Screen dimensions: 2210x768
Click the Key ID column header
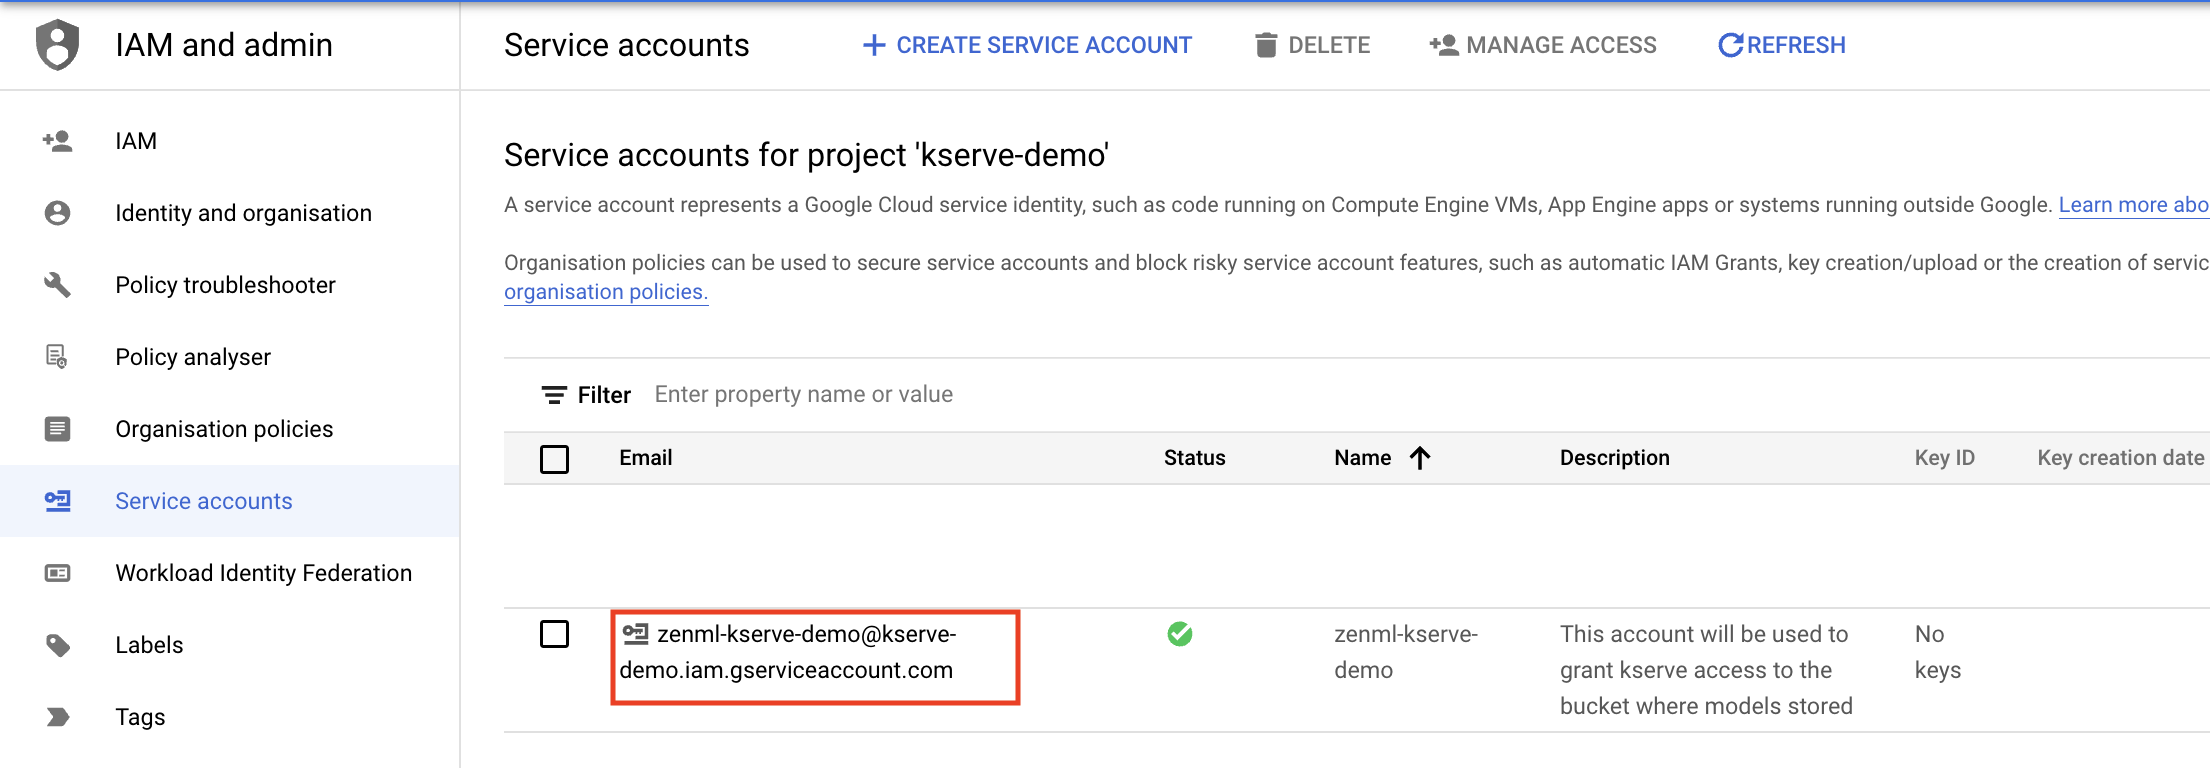point(1945,458)
